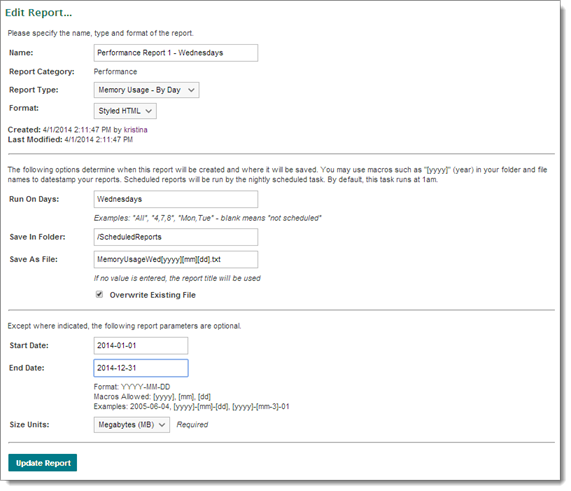Expand the Format Styled HTML dropdown

tap(125, 111)
